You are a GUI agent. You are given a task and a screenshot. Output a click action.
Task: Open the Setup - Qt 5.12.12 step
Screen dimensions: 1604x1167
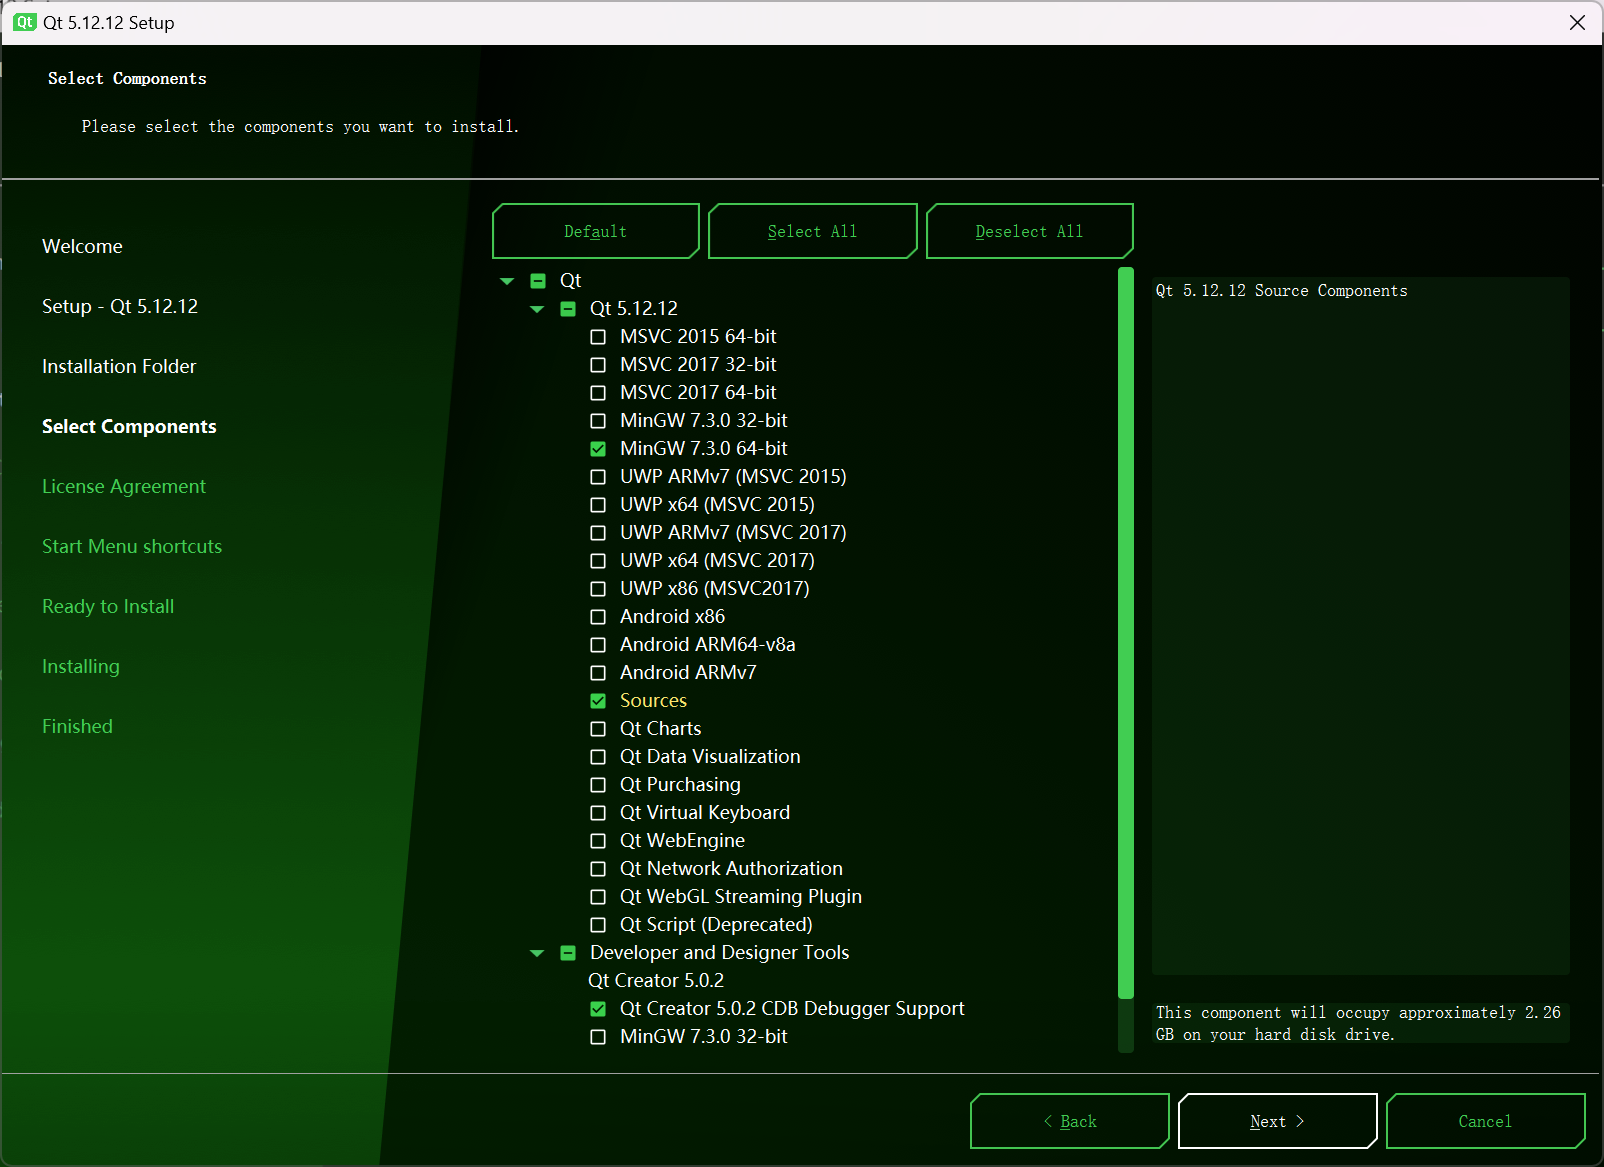point(120,306)
